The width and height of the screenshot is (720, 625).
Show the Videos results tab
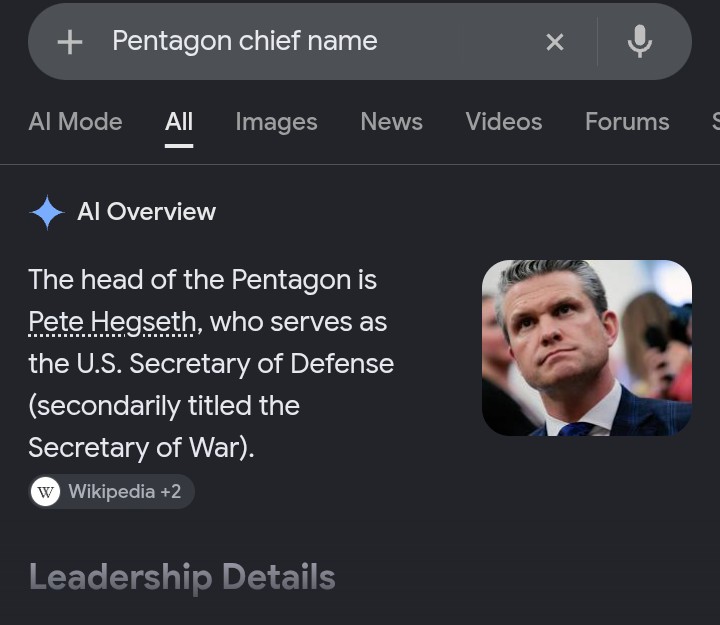coord(504,122)
